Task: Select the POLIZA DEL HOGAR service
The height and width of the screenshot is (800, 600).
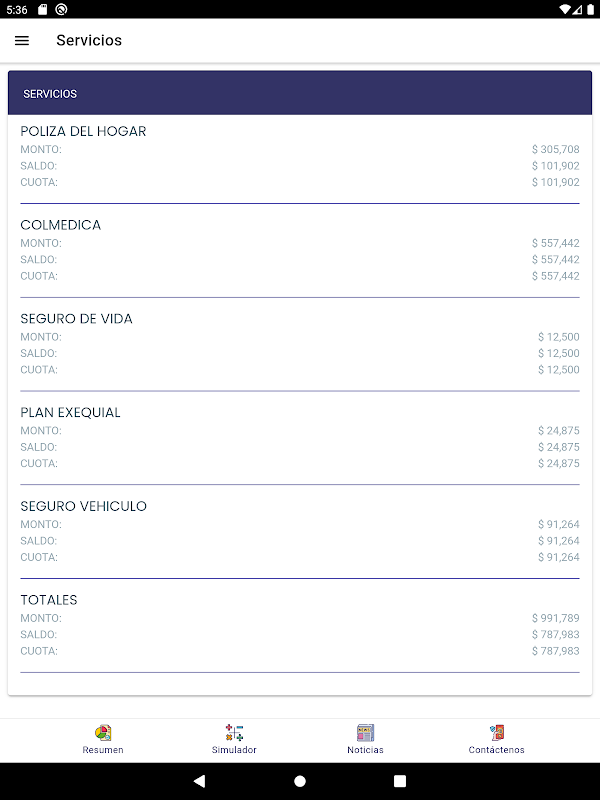Action: [x=300, y=156]
